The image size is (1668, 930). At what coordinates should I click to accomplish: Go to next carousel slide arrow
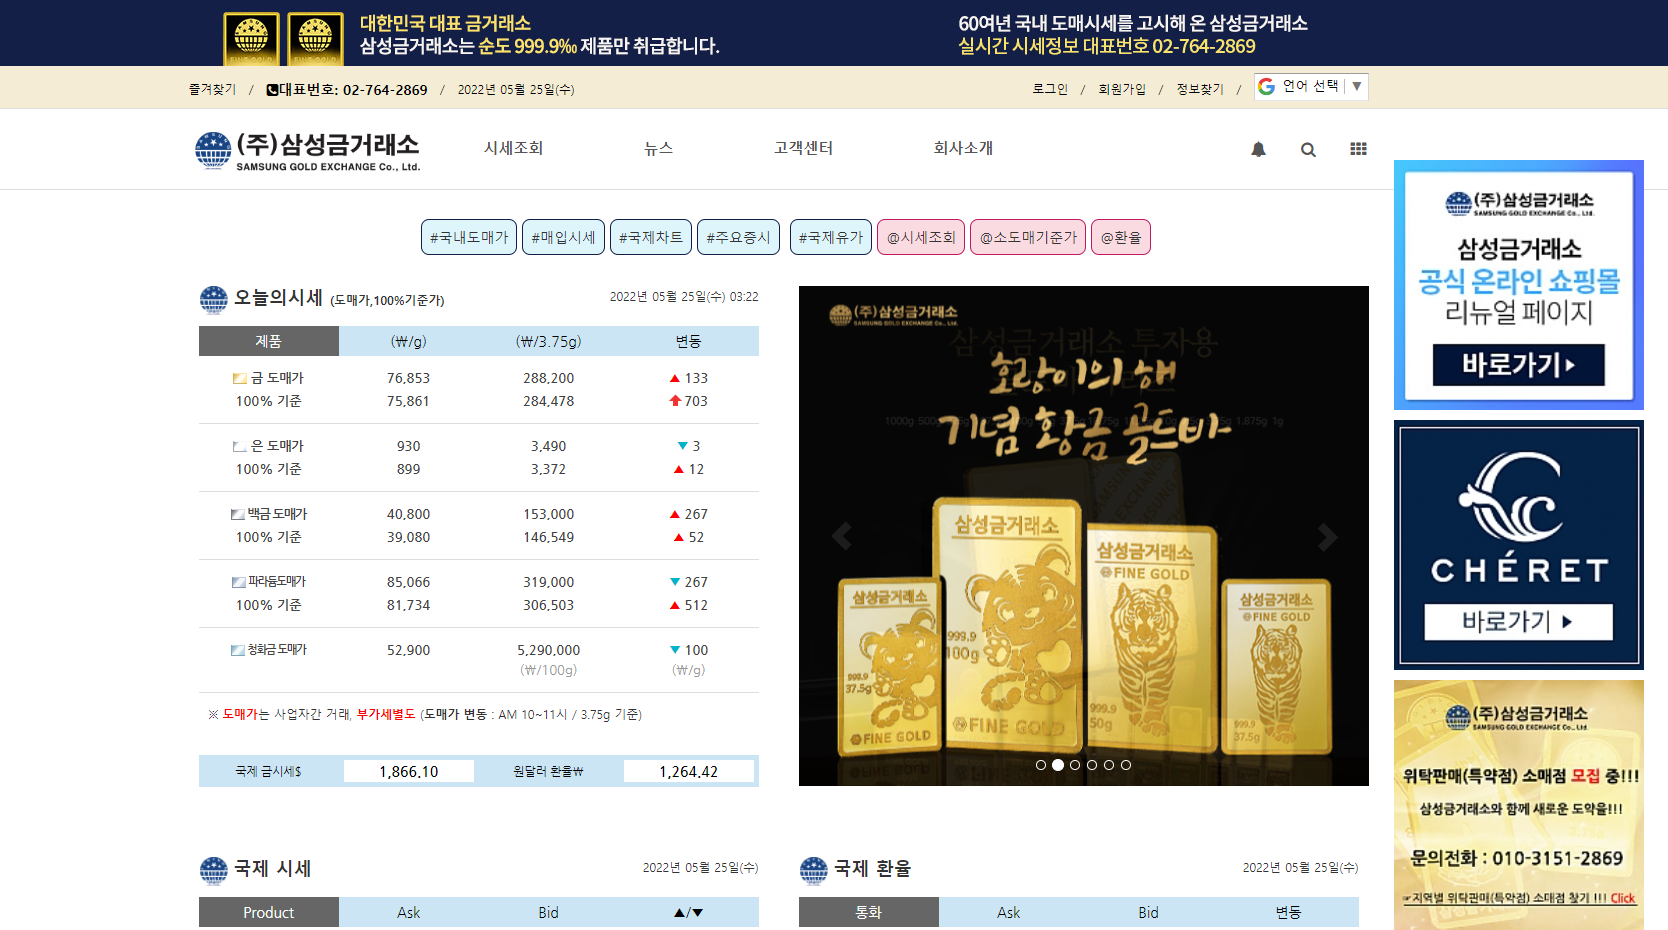click(x=1327, y=536)
